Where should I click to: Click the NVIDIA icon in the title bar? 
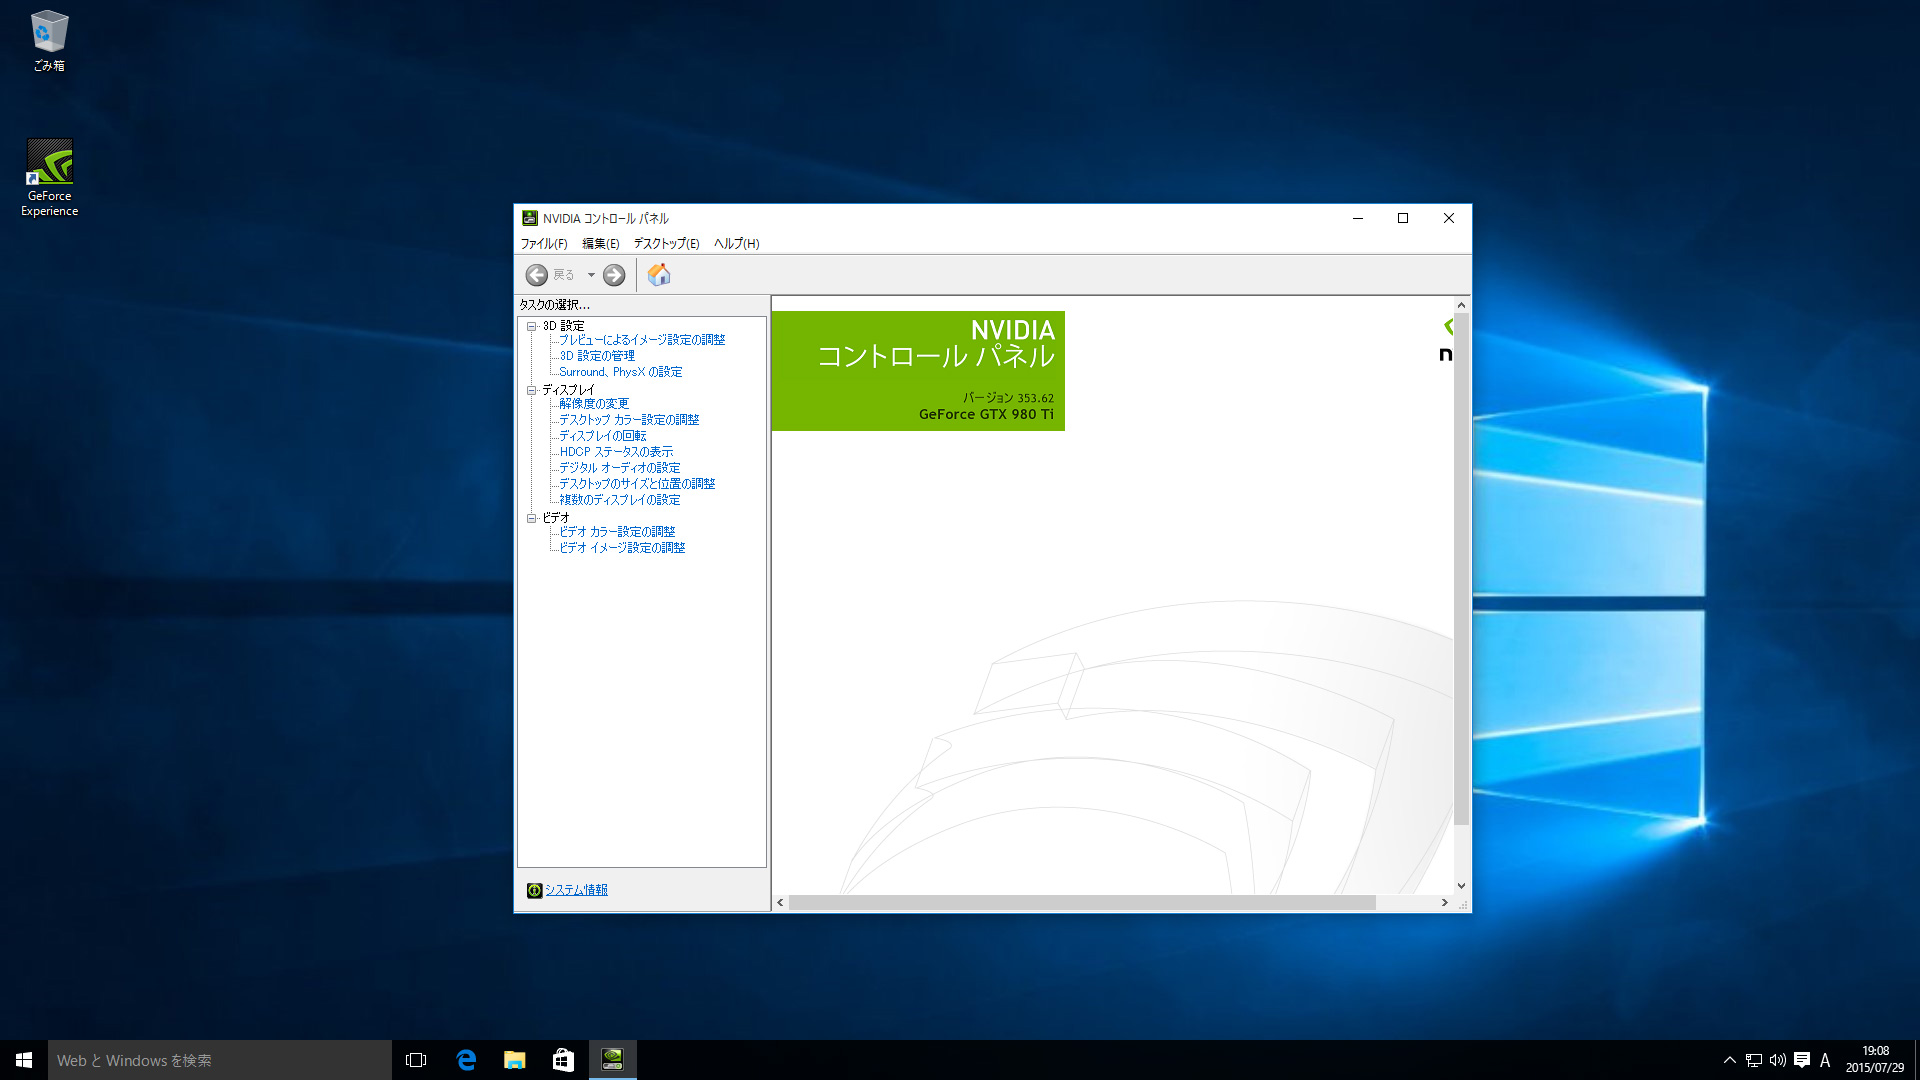coord(530,218)
